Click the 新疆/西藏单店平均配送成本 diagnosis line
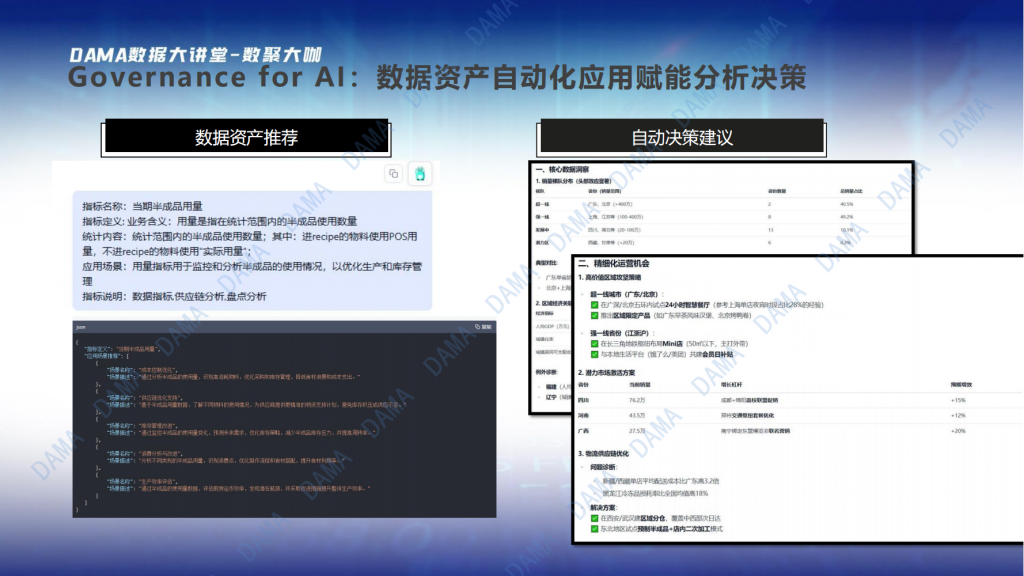Screen dimensions: 1024x576 tap(660, 481)
